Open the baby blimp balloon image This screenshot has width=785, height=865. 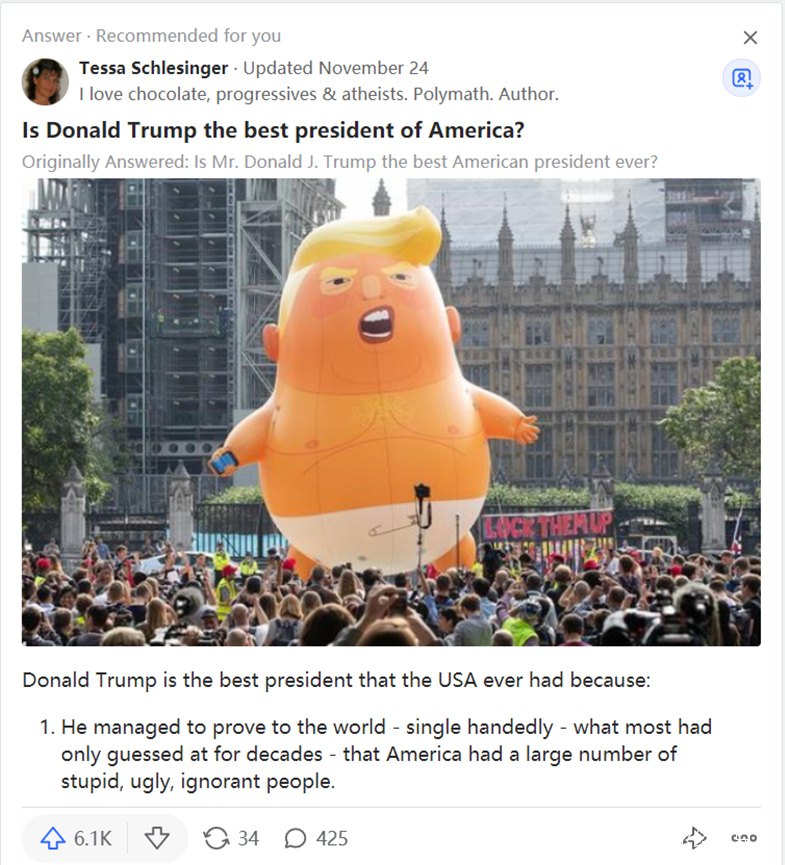391,412
